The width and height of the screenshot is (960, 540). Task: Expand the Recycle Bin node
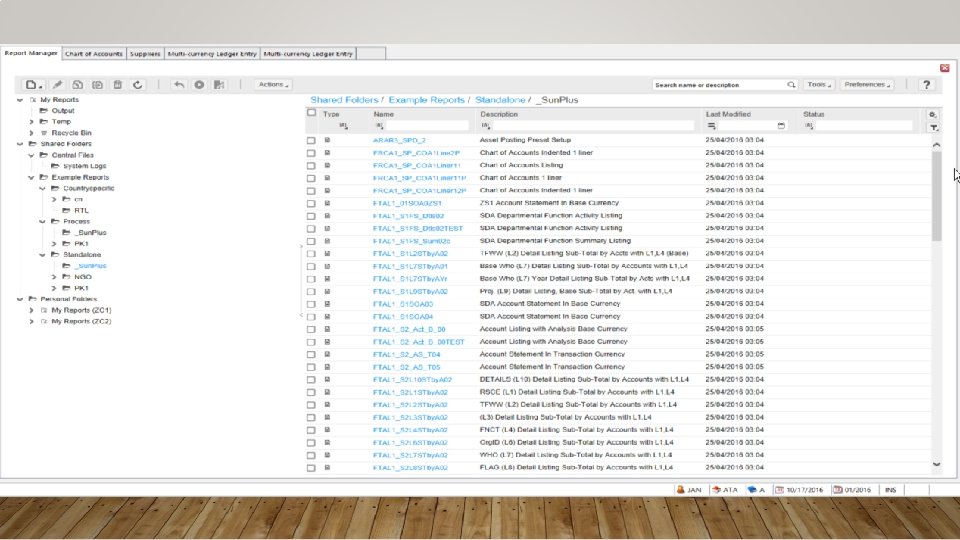[31, 133]
